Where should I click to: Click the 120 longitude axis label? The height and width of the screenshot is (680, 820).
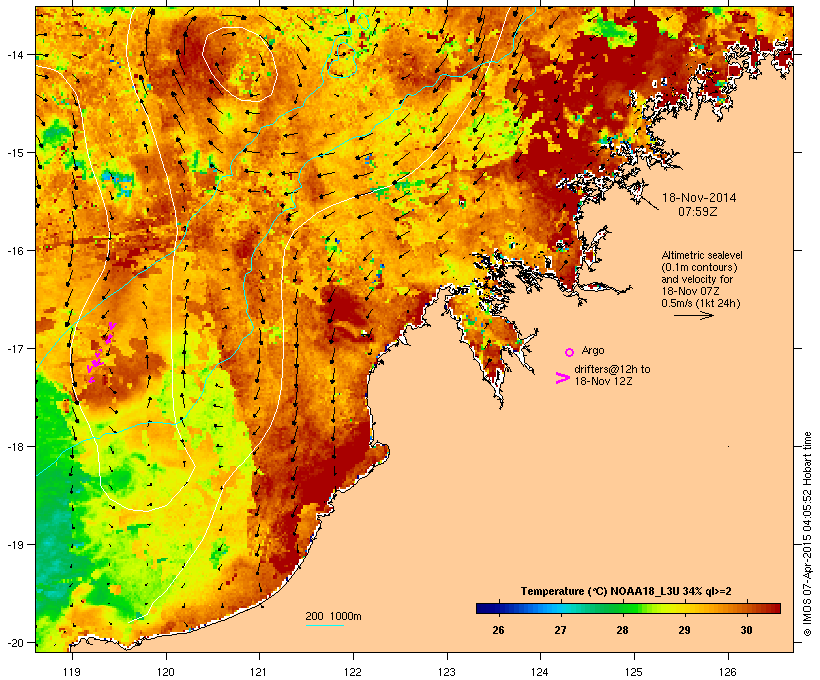click(166, 672)
